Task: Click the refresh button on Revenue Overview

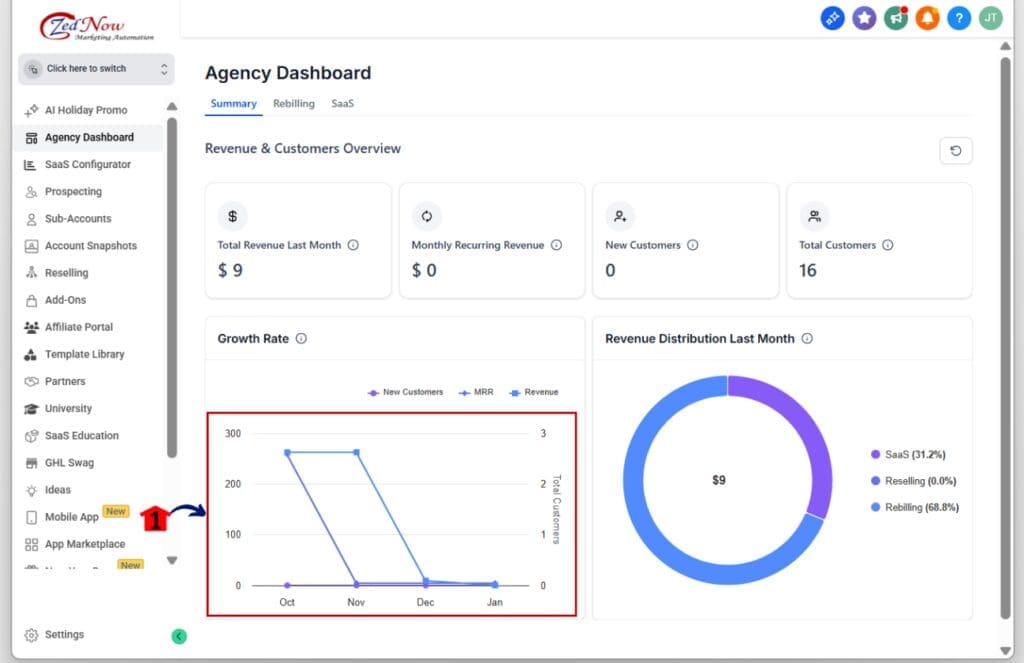Action: tap(955, 150)
